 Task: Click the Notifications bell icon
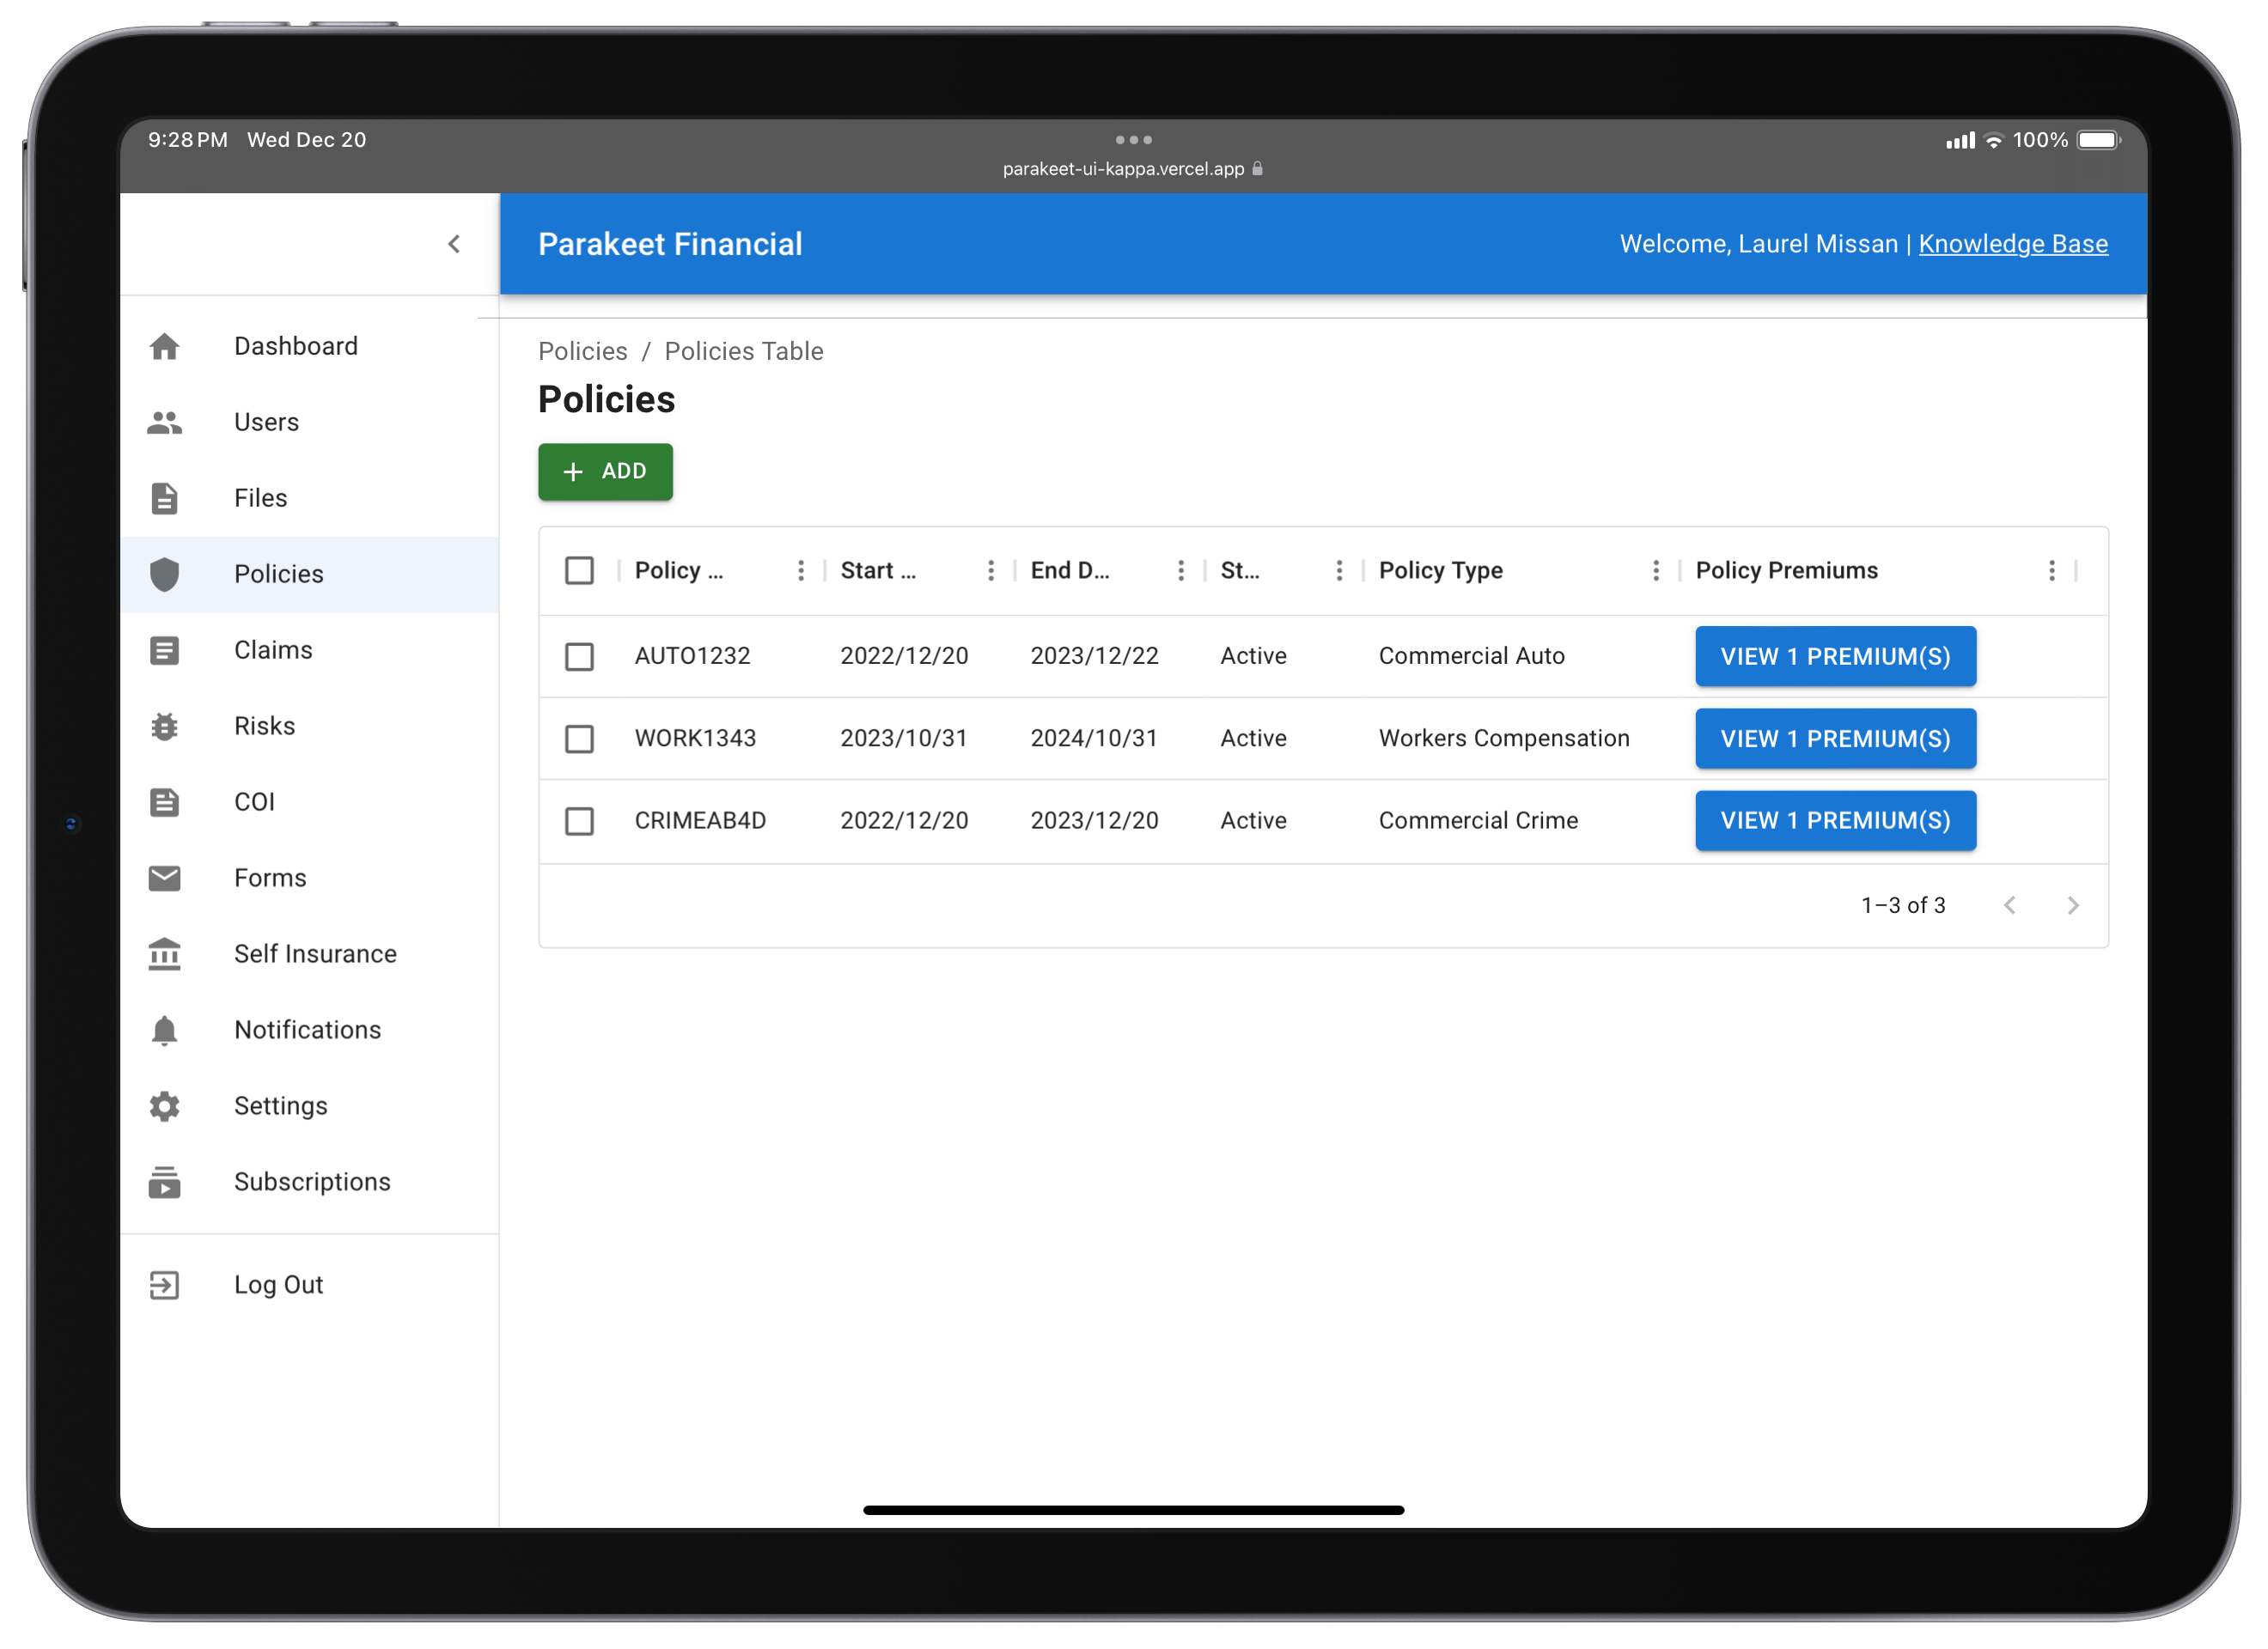[x=164, y=1031]
